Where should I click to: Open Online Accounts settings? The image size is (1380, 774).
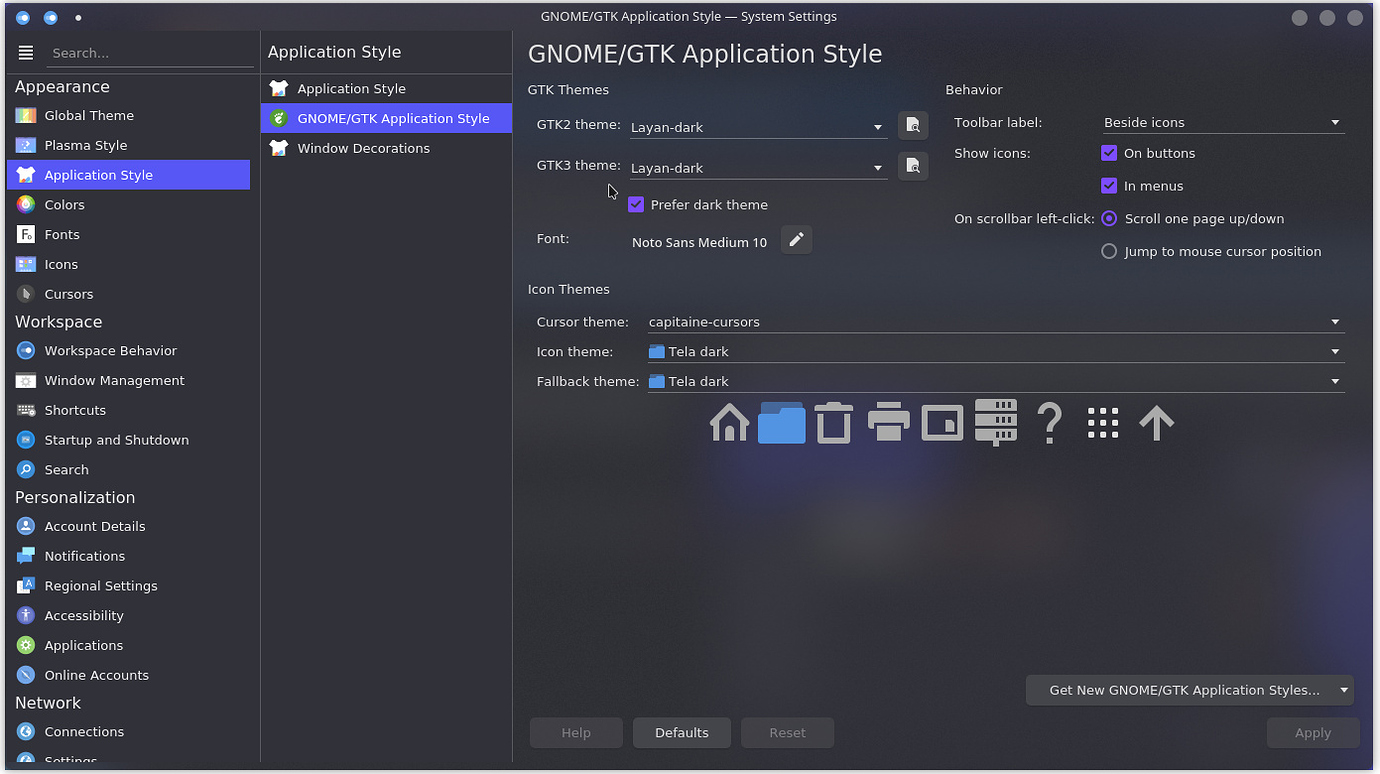pos(128,675)
